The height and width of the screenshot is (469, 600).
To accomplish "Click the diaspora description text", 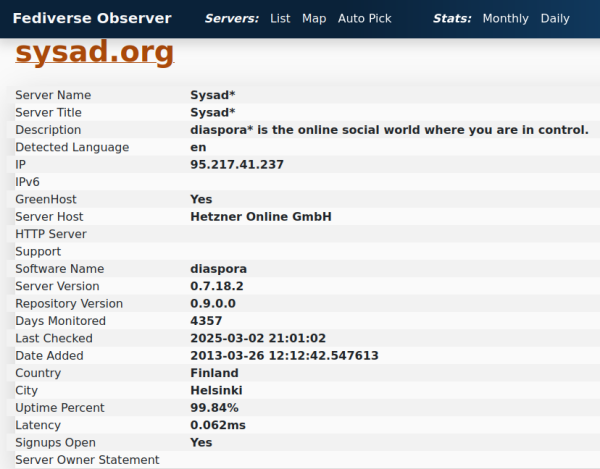I will (389, 130).
